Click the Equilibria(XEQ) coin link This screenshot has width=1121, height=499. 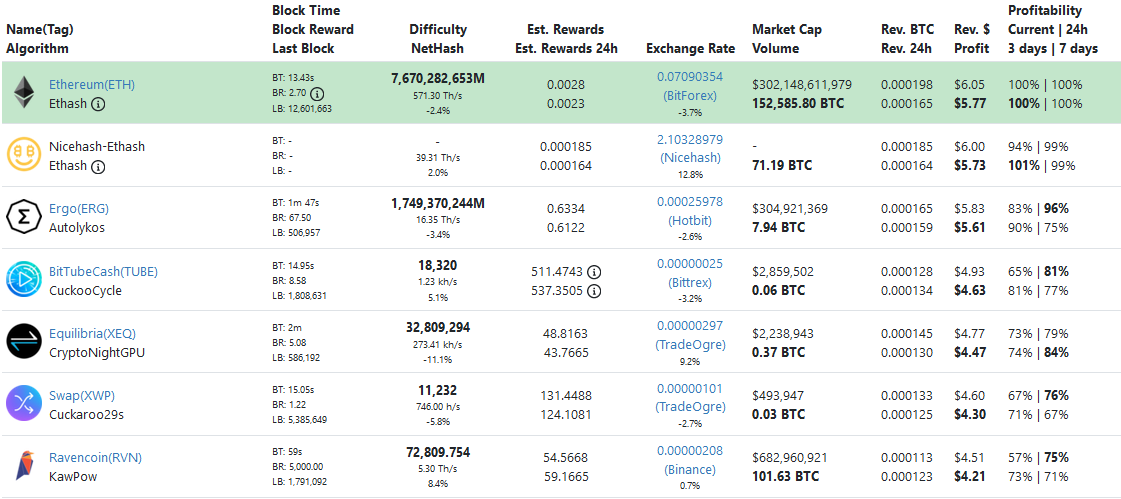point(92,334)
